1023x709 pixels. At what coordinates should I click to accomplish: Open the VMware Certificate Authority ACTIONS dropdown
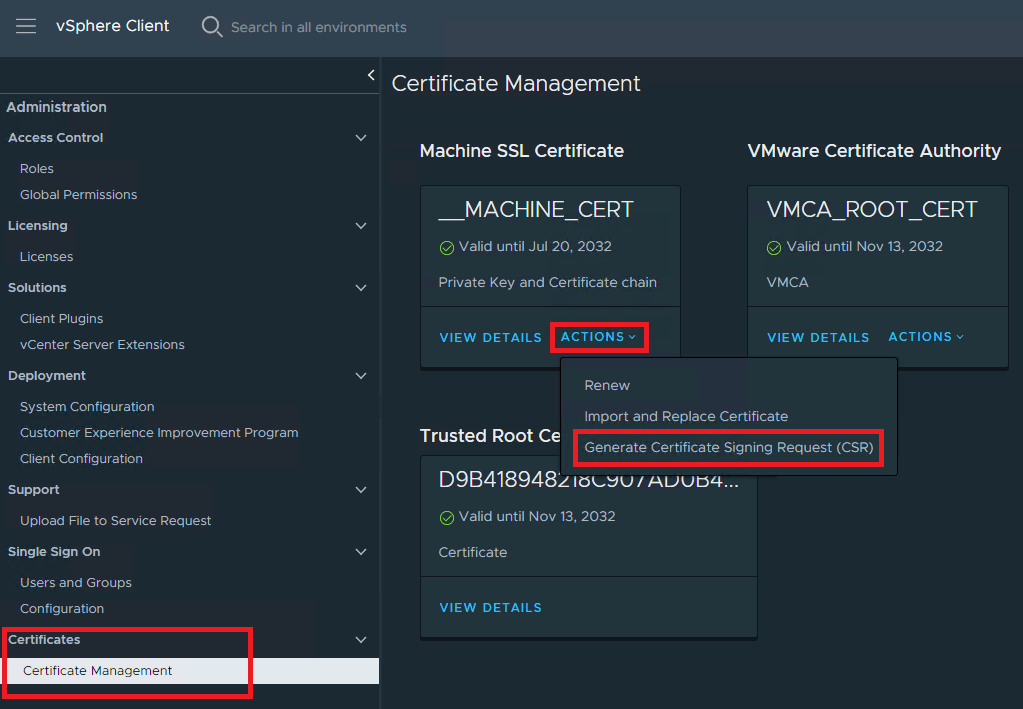tap(926, 337)
